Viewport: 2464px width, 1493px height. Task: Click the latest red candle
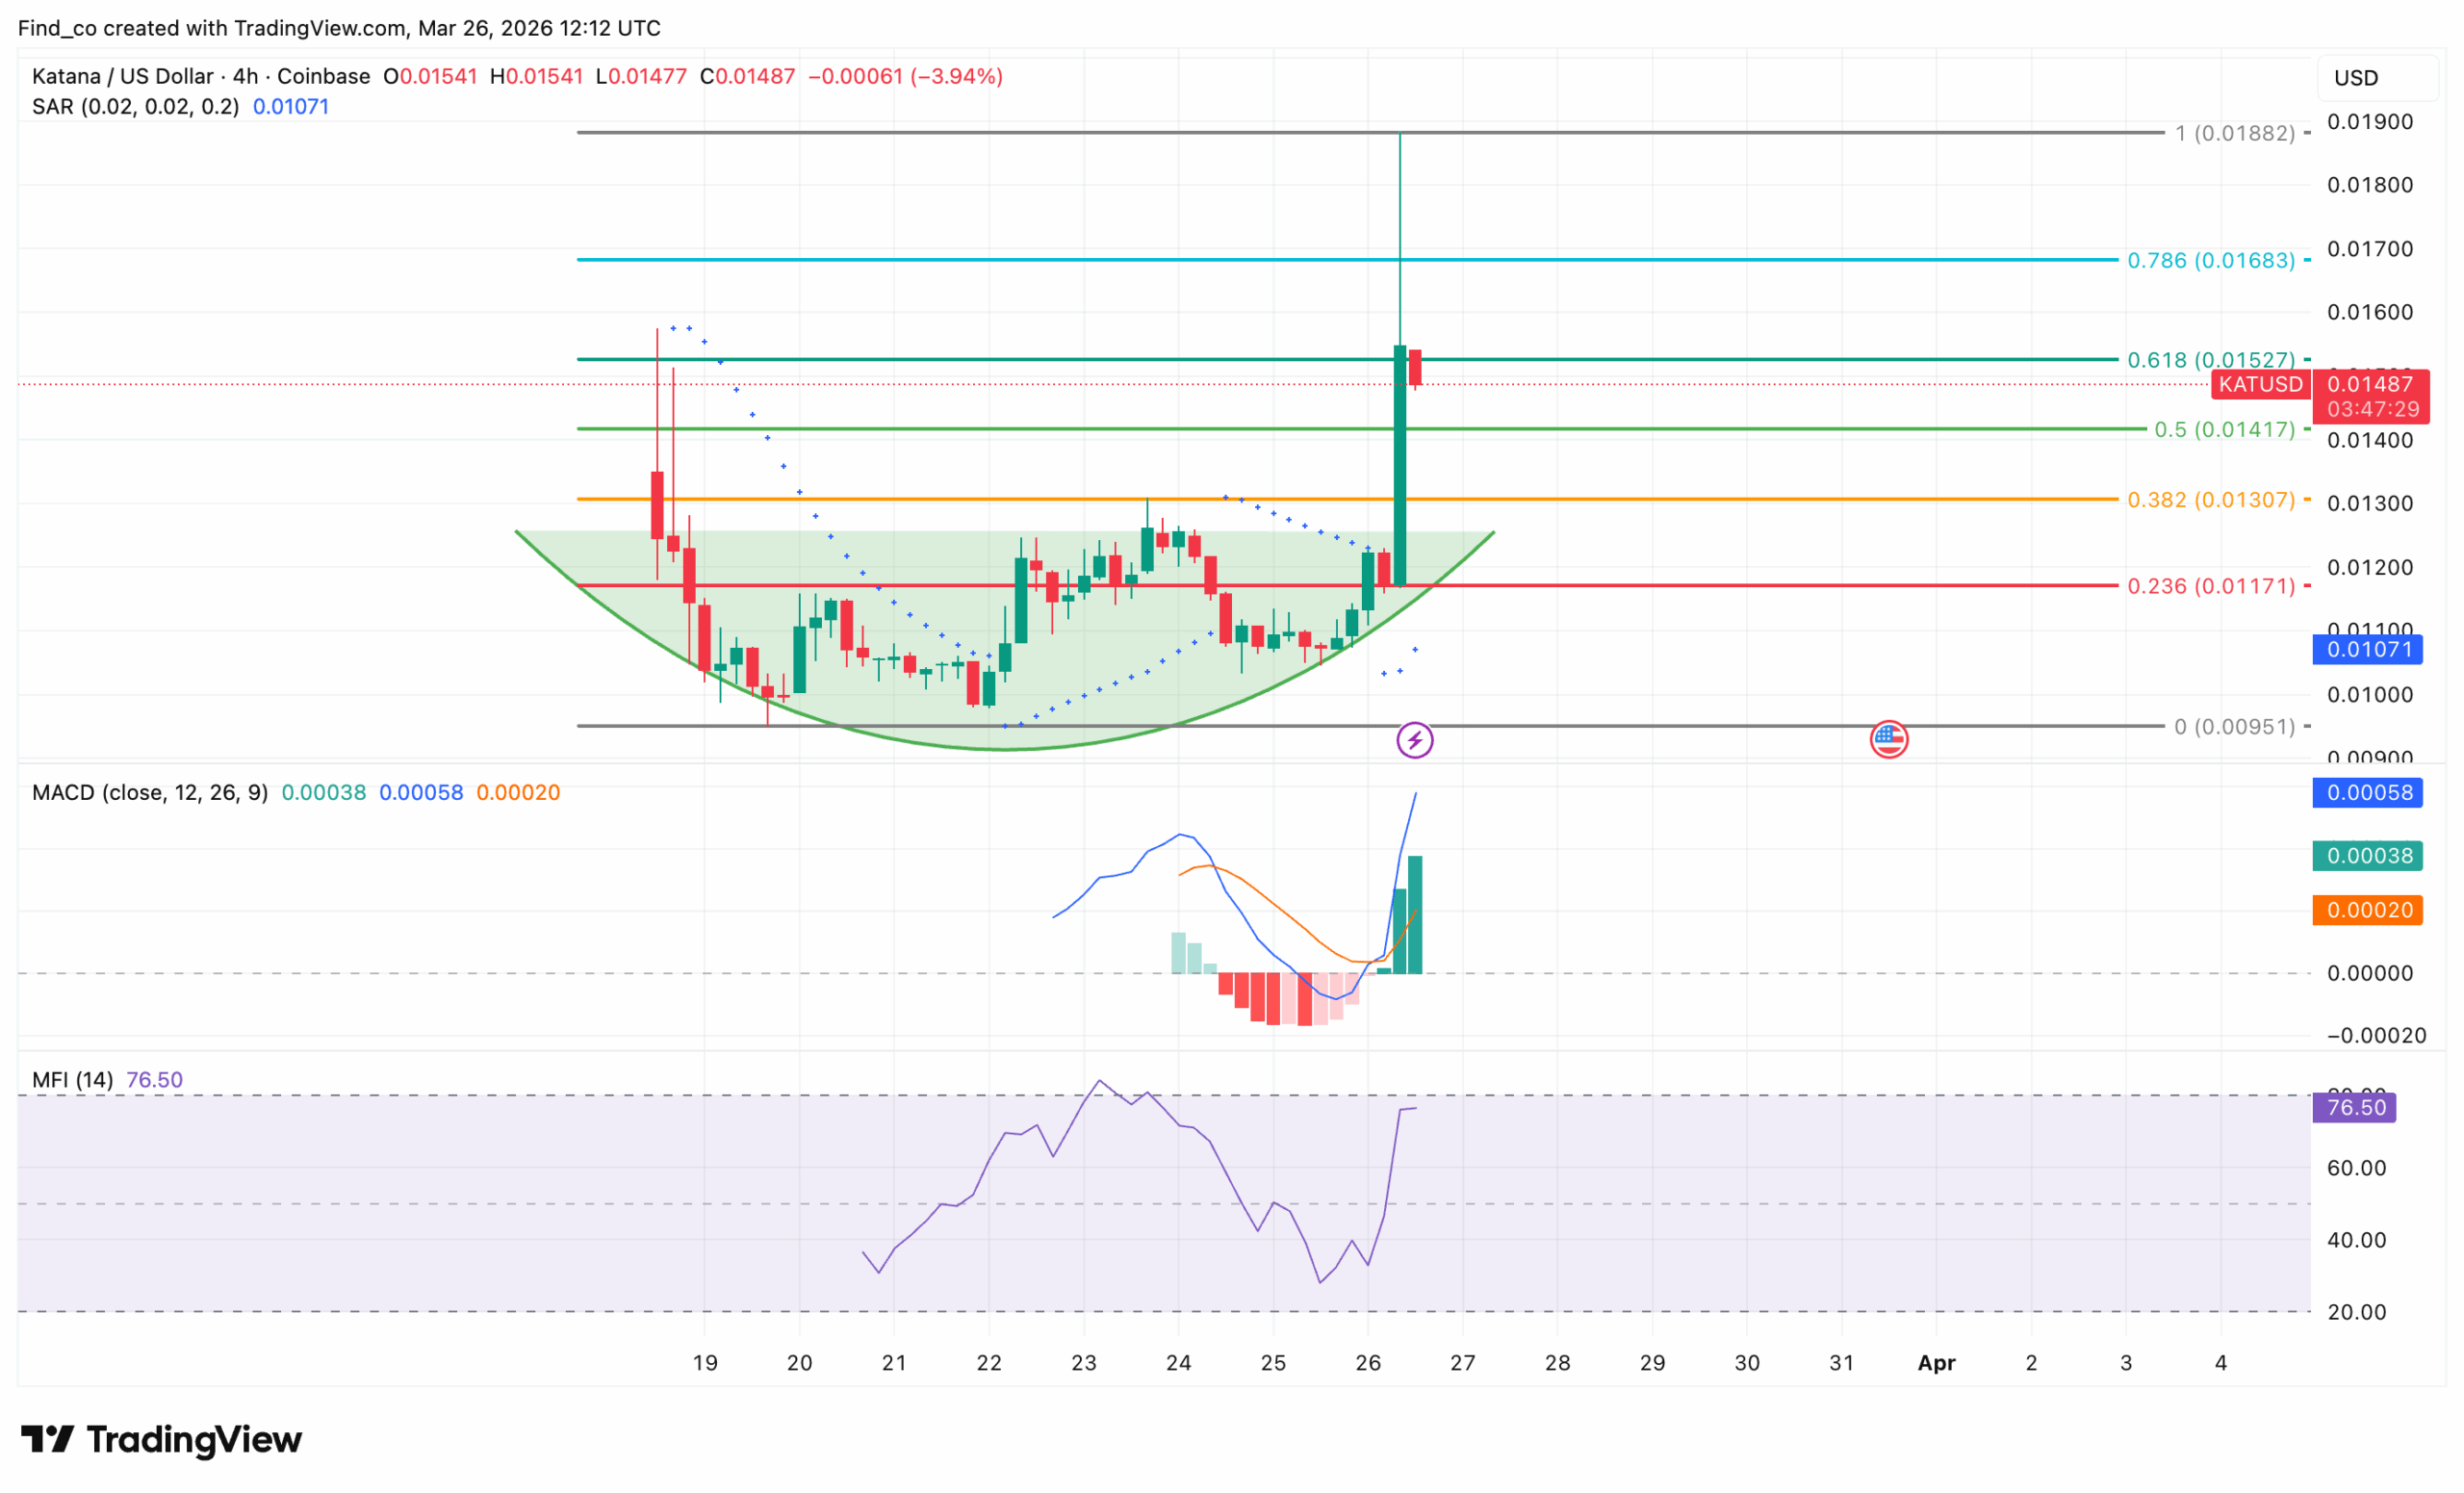point(1415,367)
